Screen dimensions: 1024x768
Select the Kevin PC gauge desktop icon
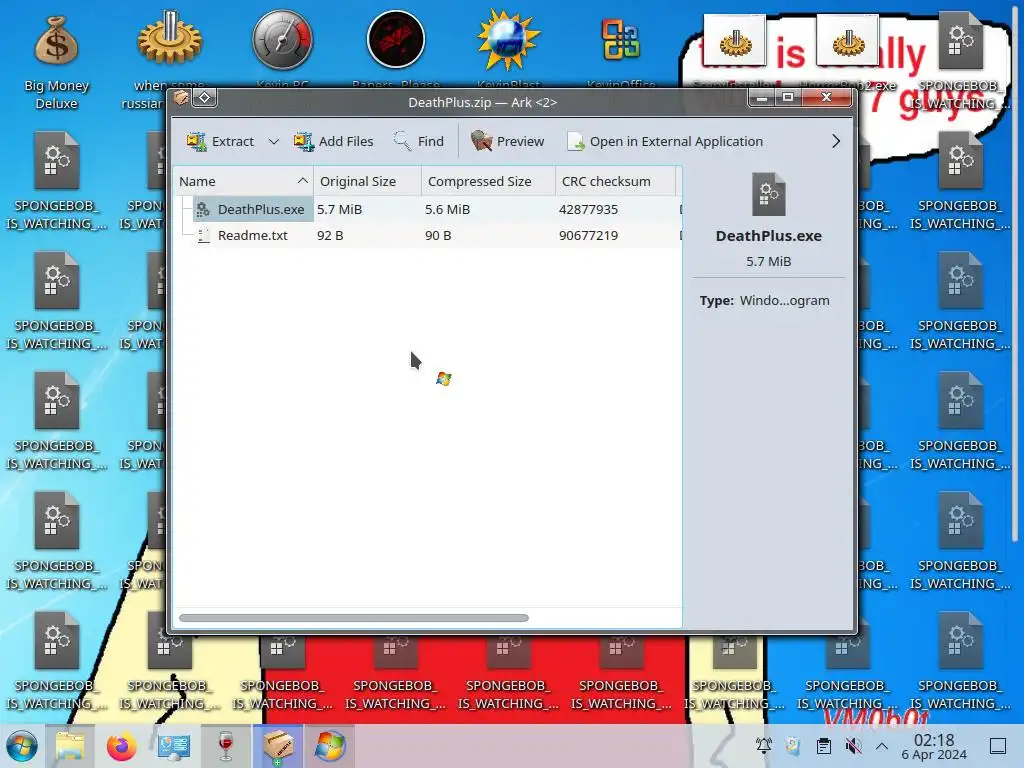point(283,40)
